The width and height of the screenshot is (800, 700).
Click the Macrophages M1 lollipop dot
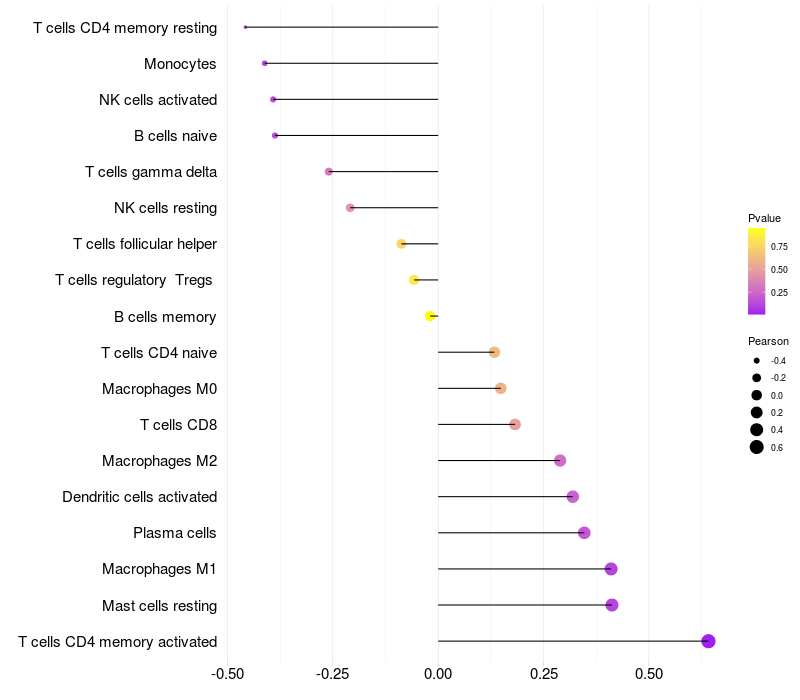[611, 569]
